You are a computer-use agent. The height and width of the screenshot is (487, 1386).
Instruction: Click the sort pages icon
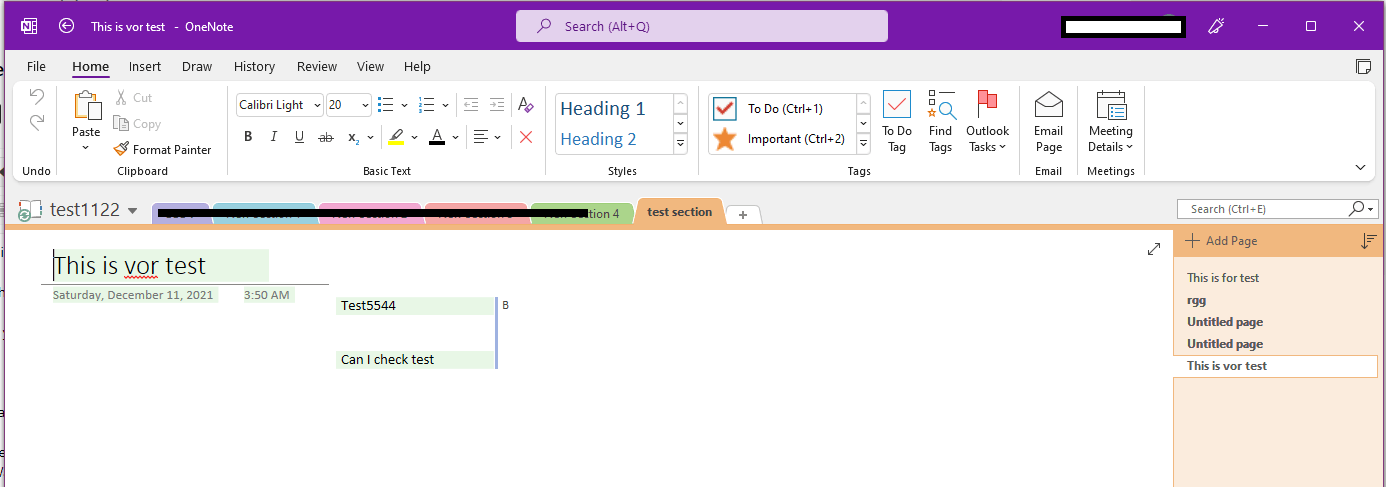pos(1369,241)
